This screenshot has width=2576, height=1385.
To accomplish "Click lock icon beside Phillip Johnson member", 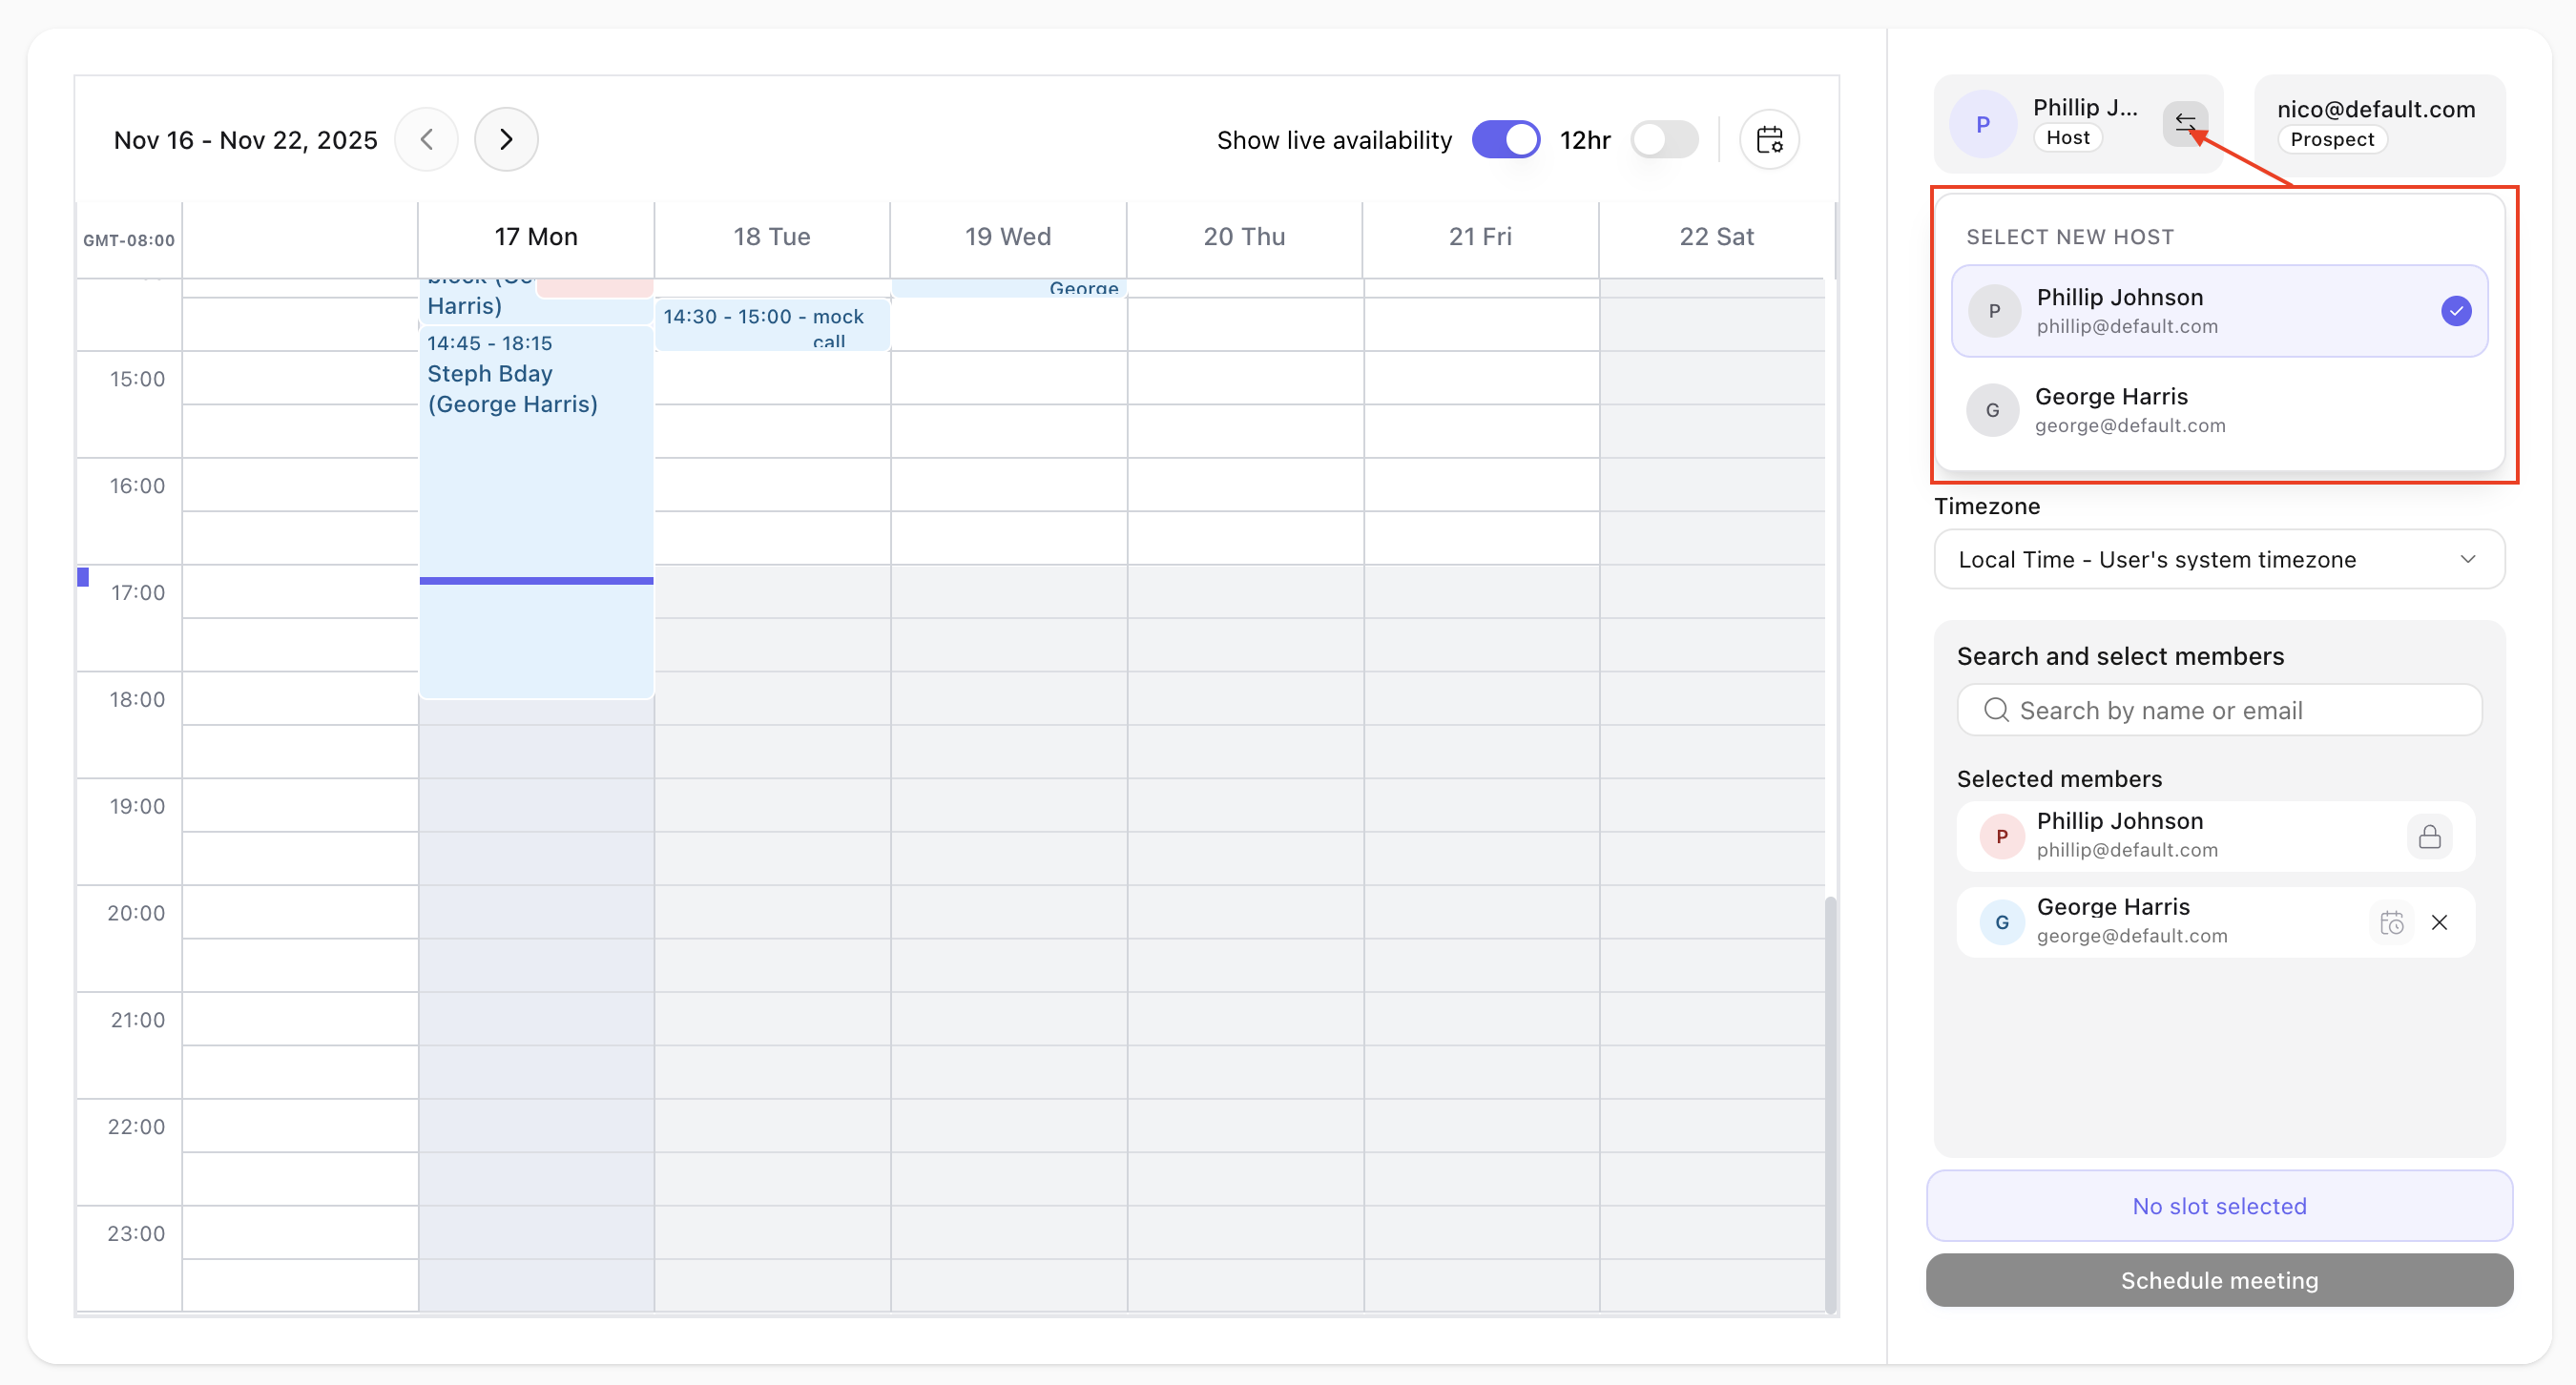I will tap(2429, 836).
